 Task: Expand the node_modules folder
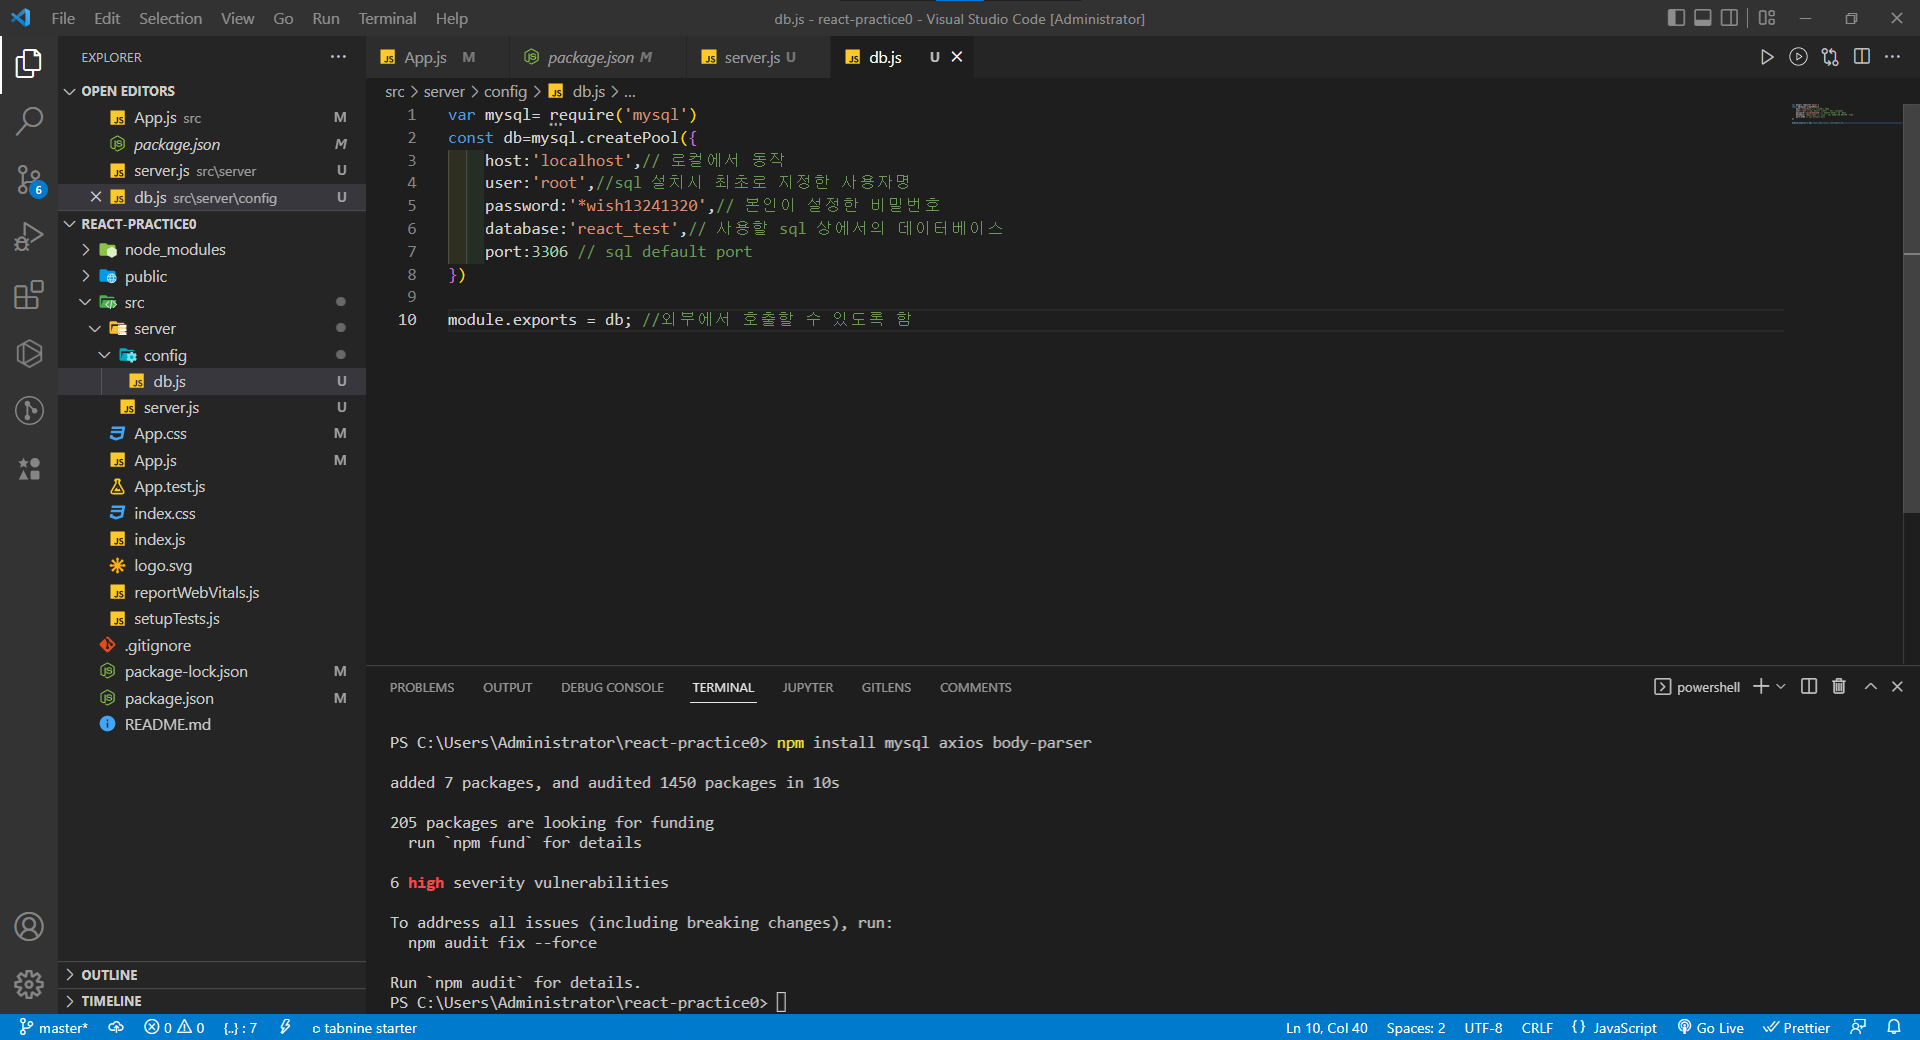tap(86, 250)
